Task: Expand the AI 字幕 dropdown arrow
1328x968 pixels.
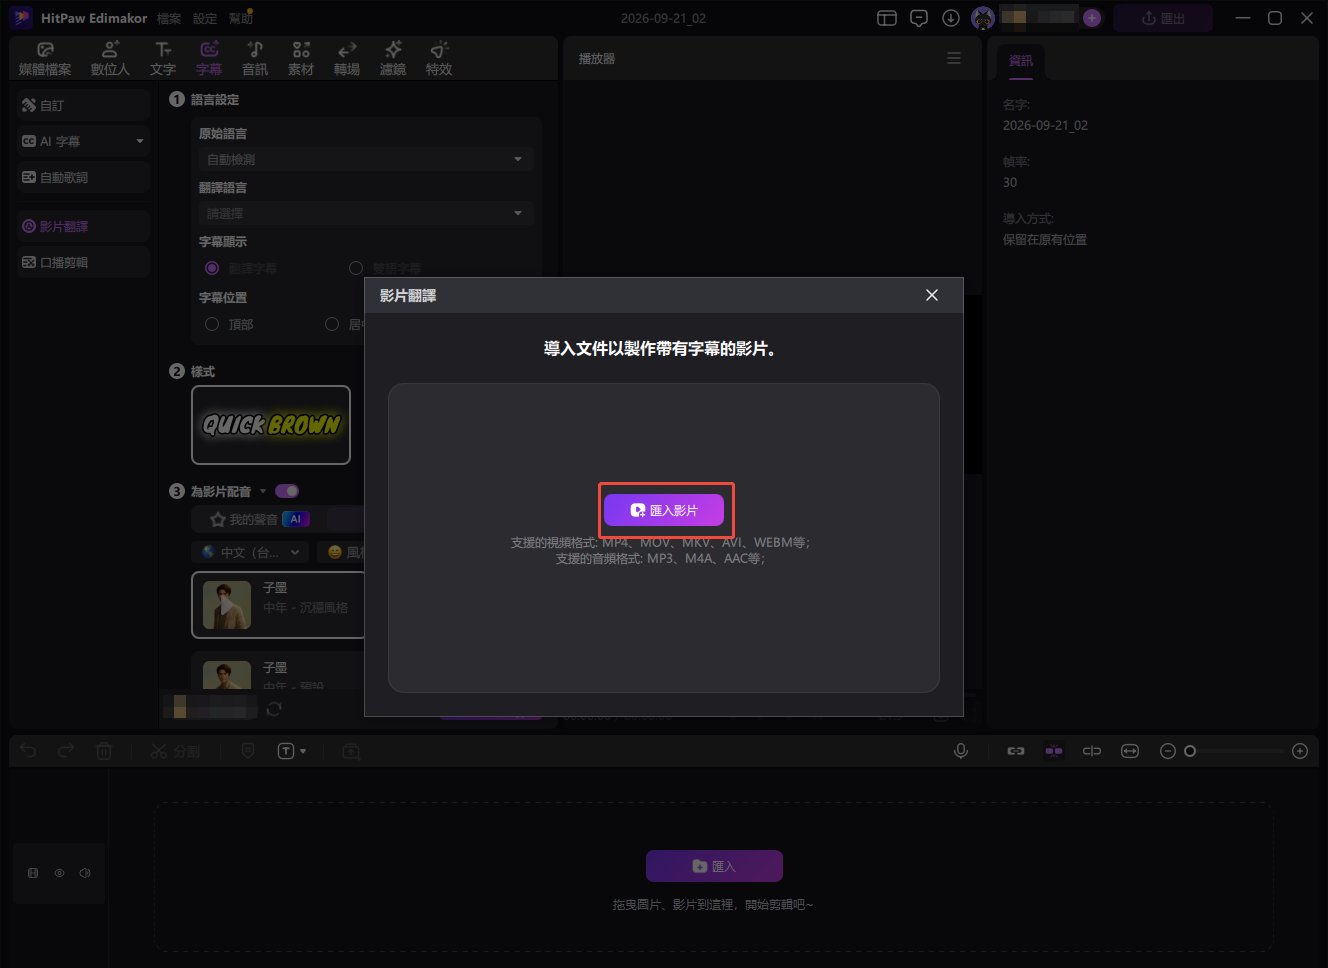Action: (x=140, y=141)
